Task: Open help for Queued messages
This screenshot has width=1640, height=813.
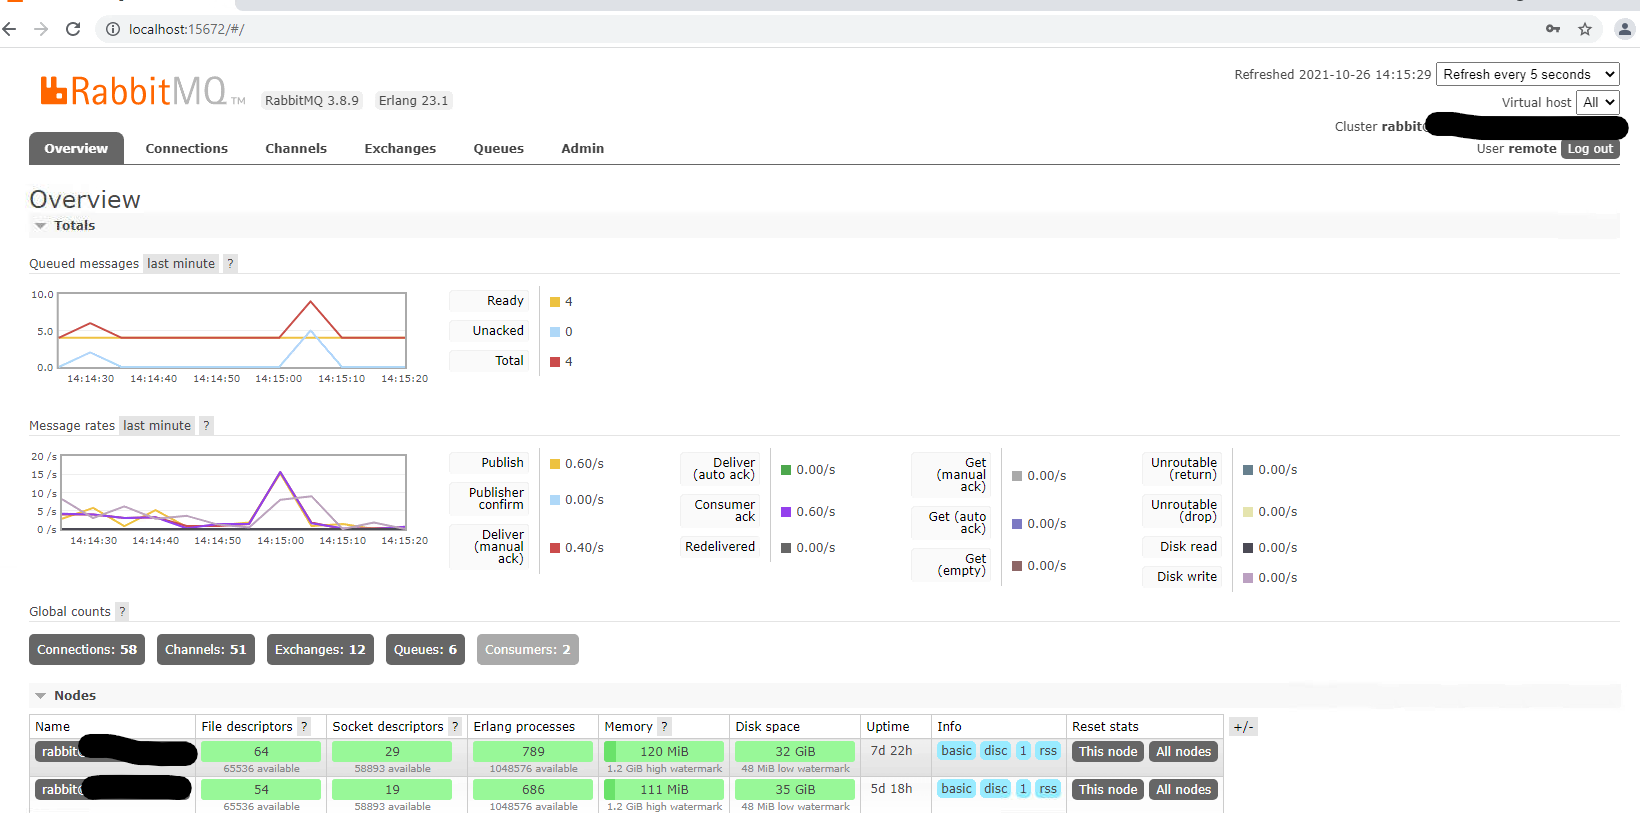Action: click(230, 264)
